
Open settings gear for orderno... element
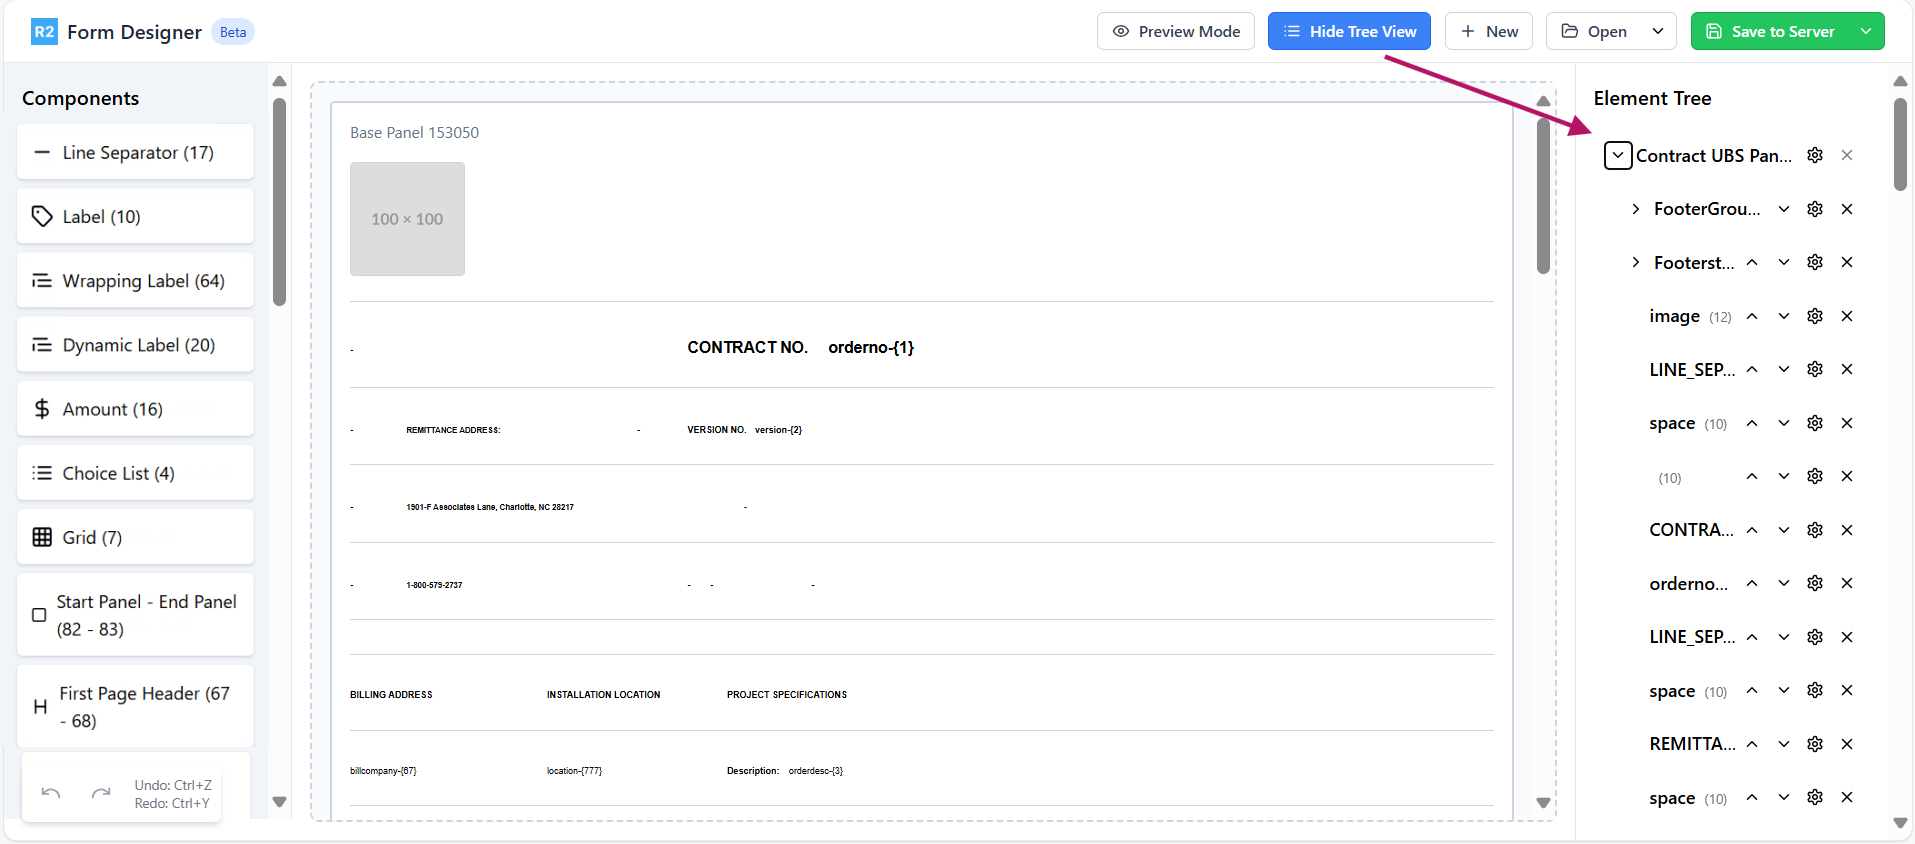pos(1815,583)
